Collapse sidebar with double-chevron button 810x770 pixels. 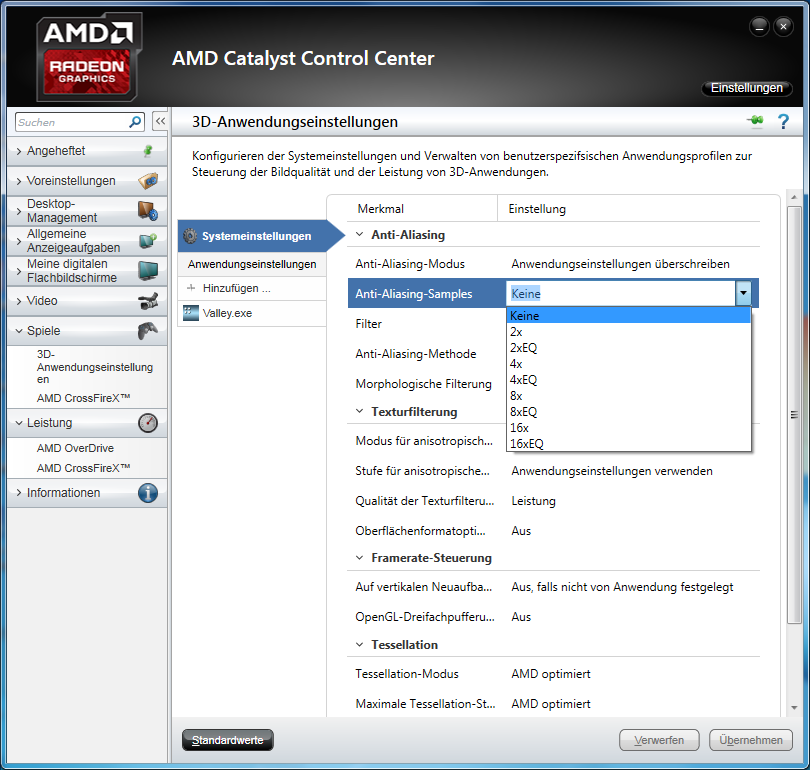[x=160, y=121]
